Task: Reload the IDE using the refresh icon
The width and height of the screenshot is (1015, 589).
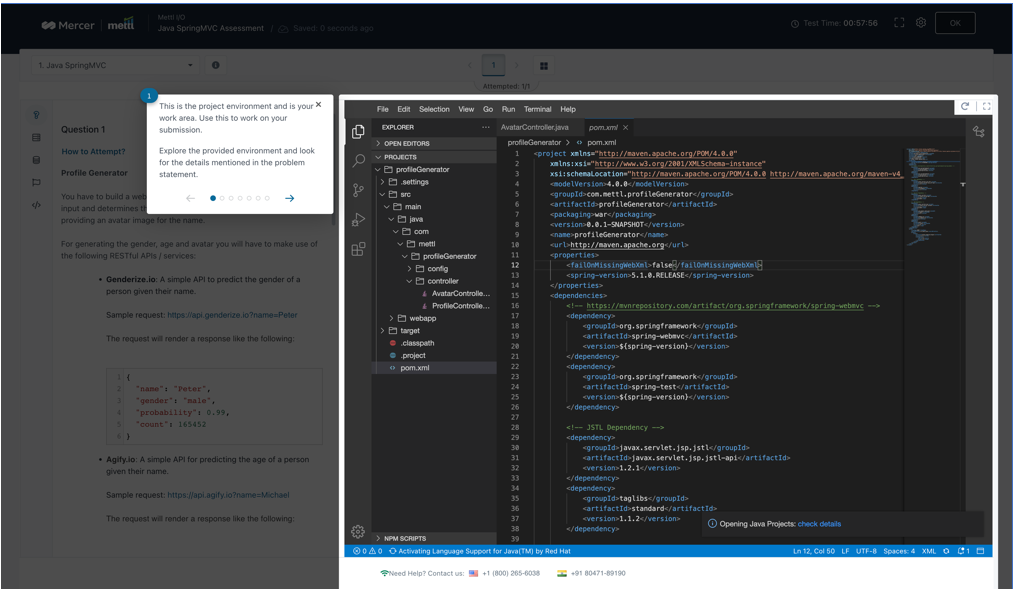Action: point(965,106)
